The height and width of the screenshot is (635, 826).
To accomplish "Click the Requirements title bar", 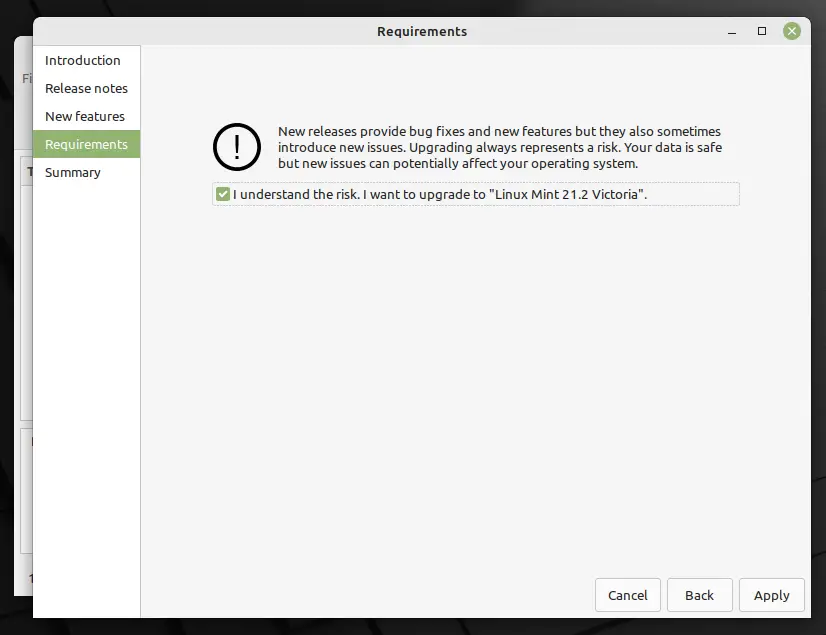I will pos(421,32).
